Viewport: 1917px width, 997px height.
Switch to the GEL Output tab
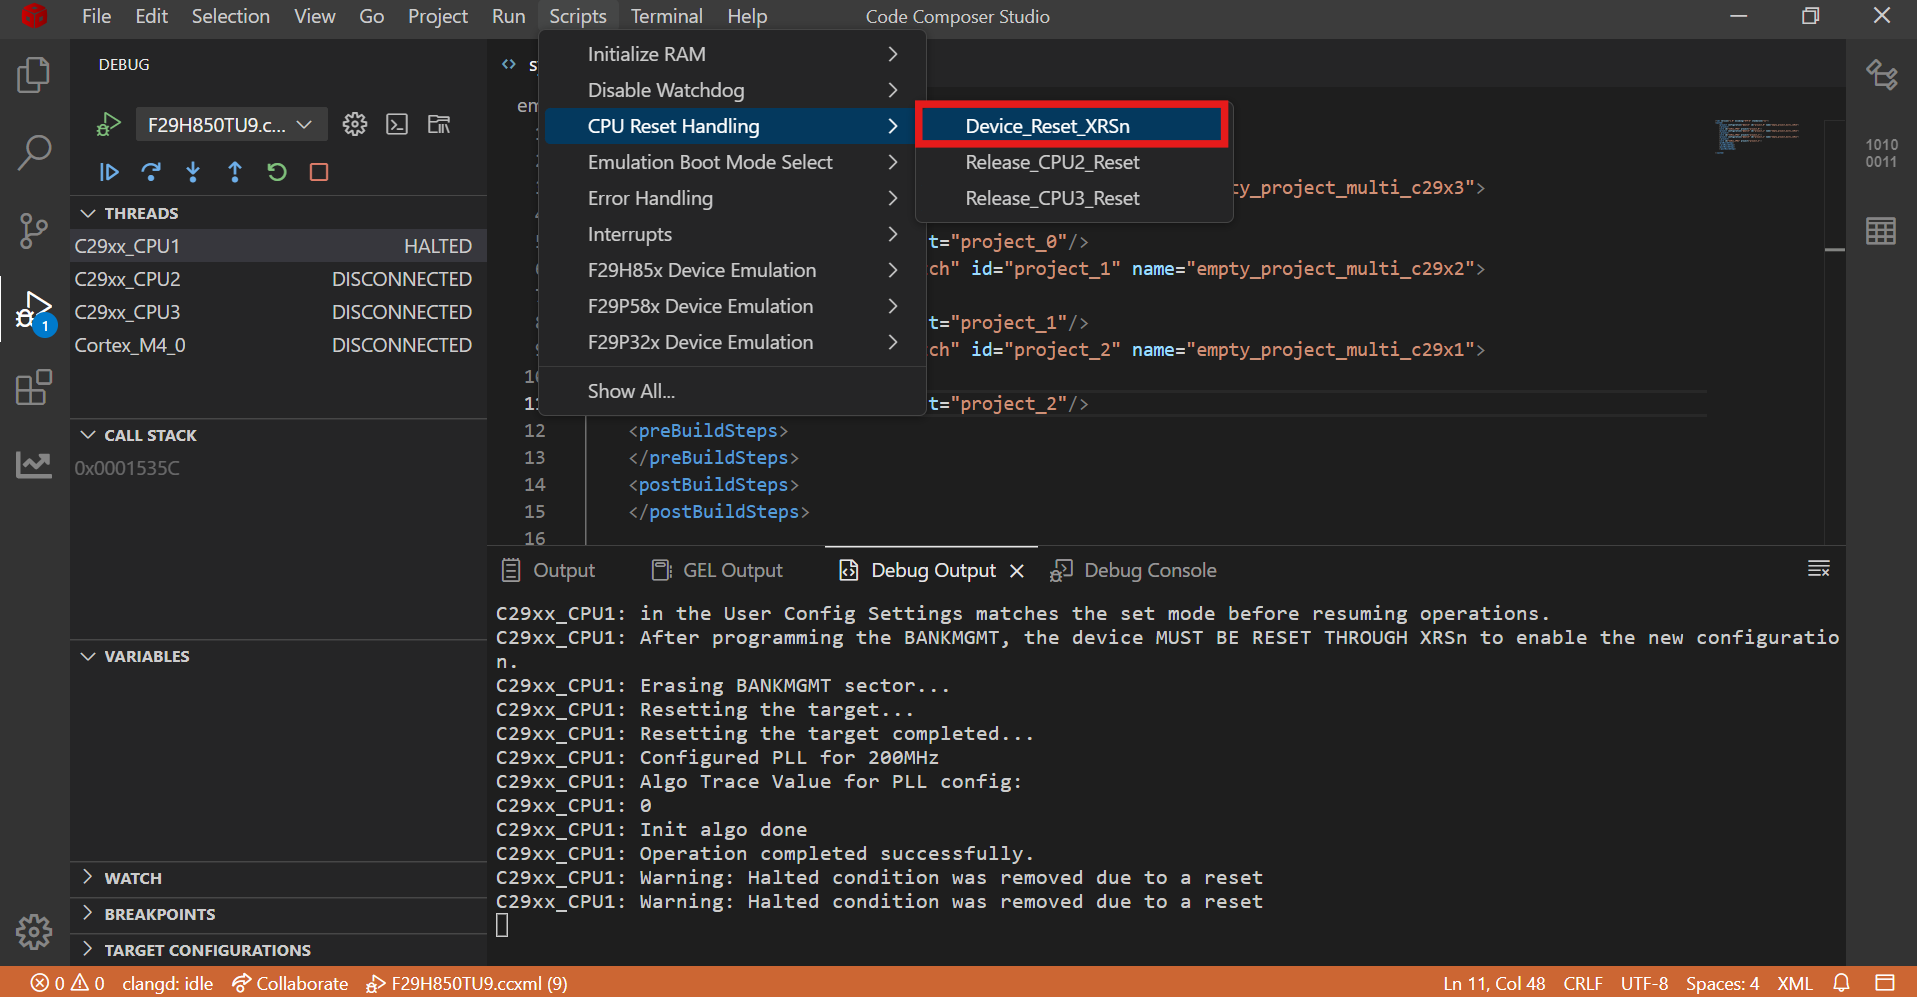pyautogui.click(x=717, y=570)
